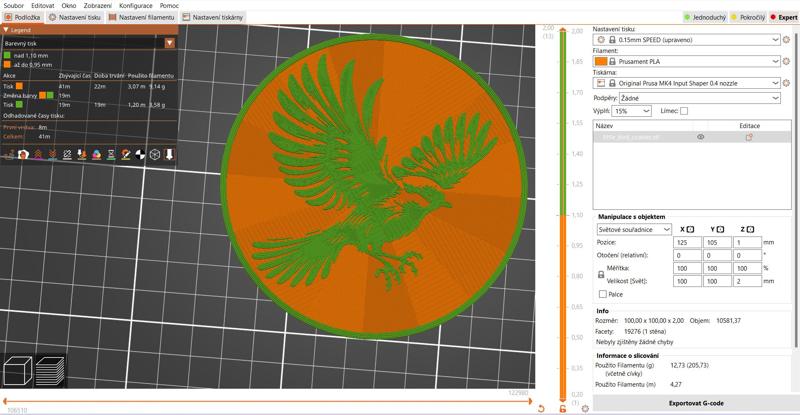
Task: Open Original Prusa MK4 printer dropdown
Action: 686,83
